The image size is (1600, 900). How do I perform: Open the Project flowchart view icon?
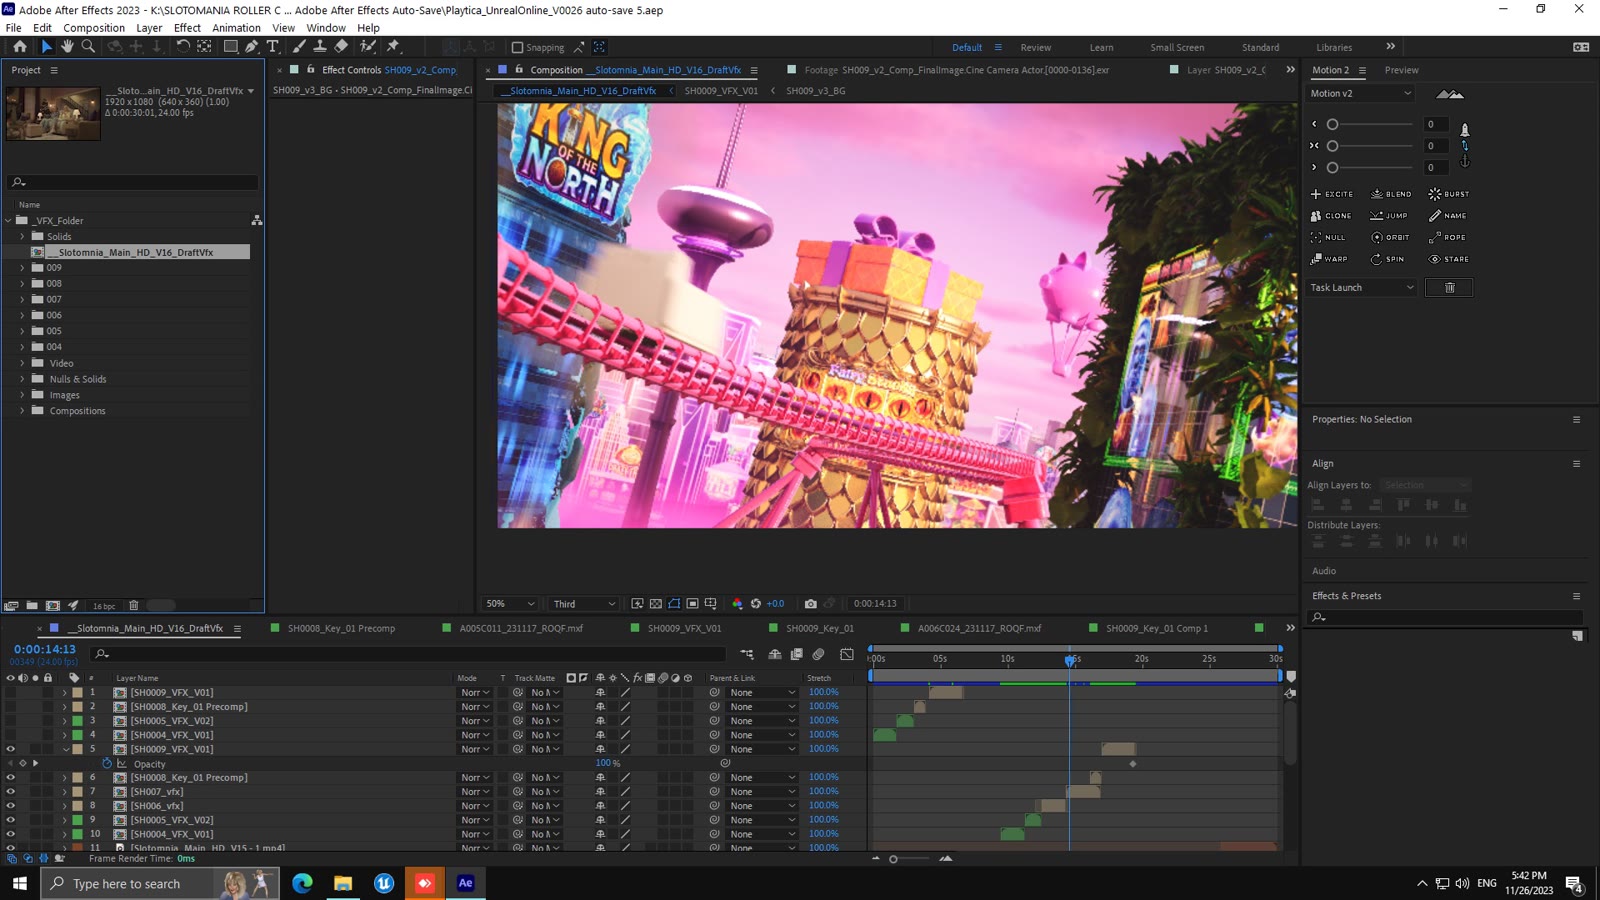(257, 220)
